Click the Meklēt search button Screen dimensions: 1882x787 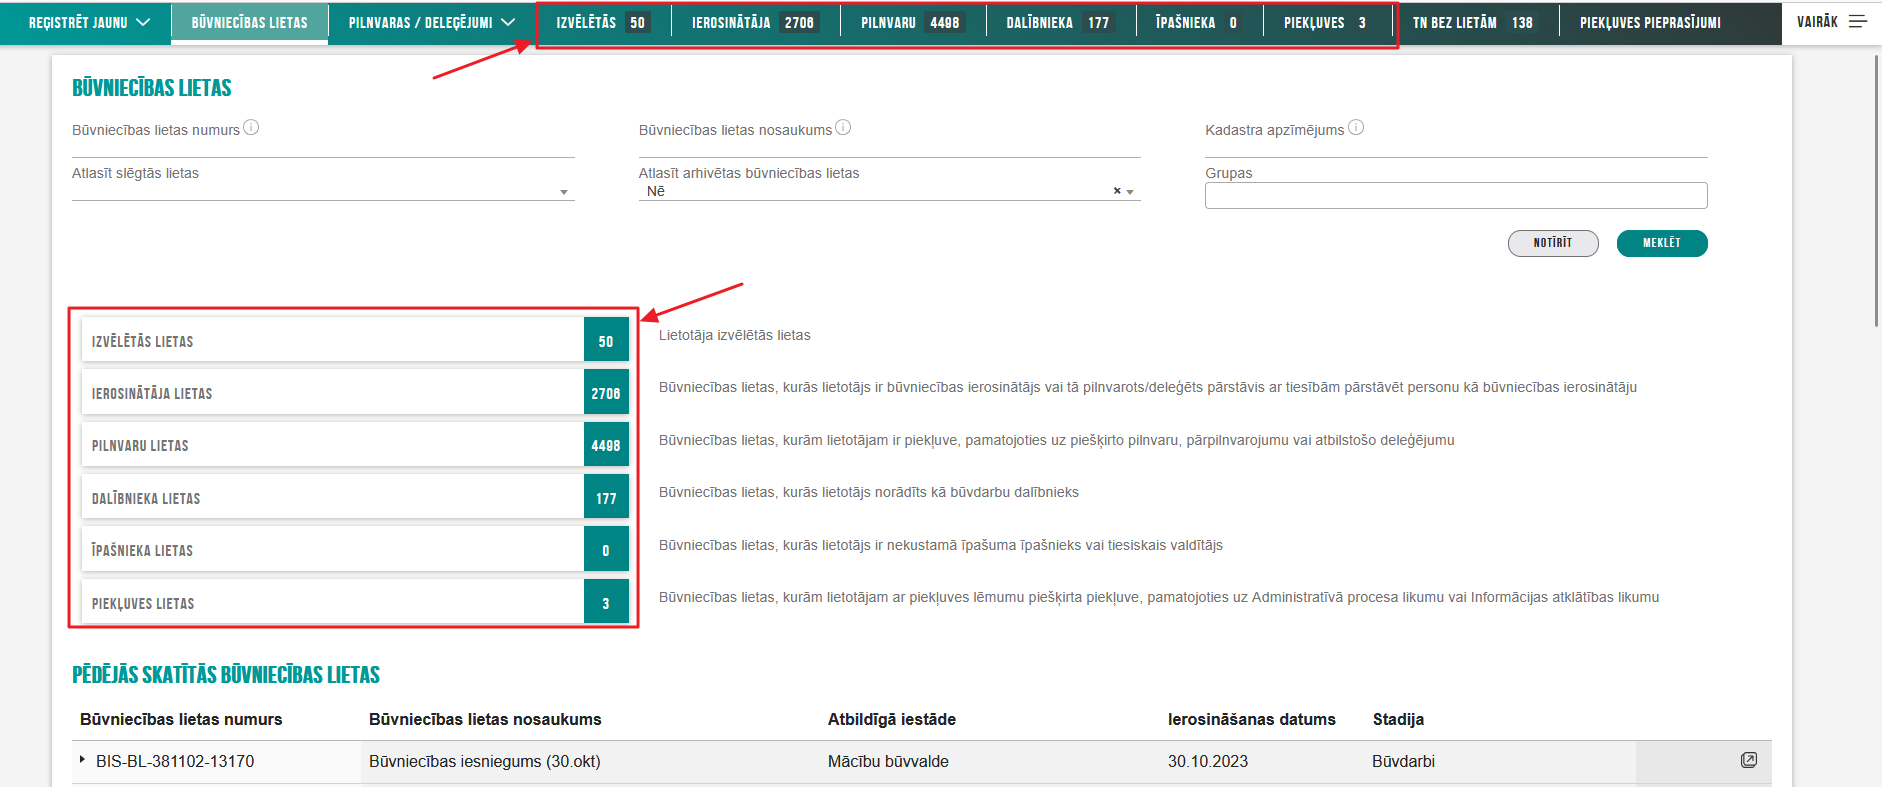(1662, 243)
